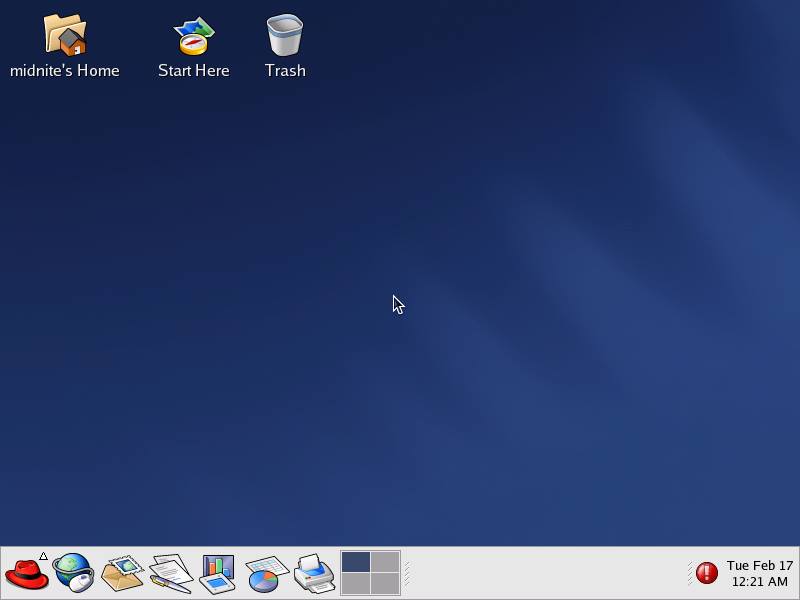Click the drag handle left of the alert icon

[692, 574]
